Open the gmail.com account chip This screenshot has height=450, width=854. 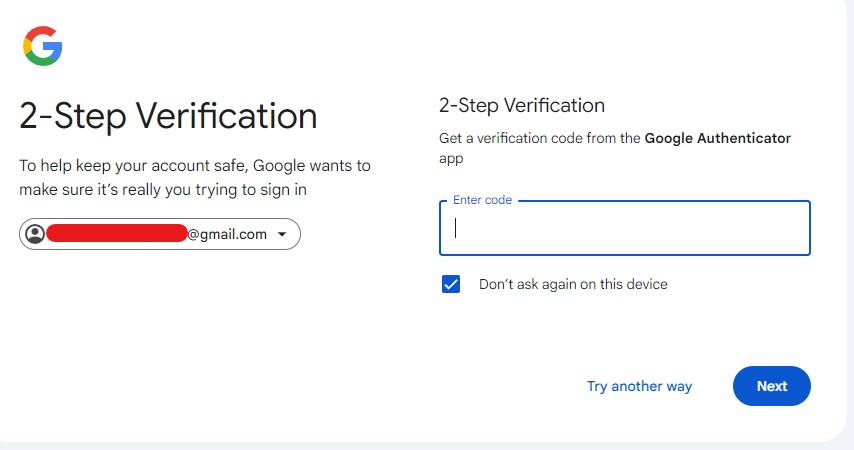(160, 234)
